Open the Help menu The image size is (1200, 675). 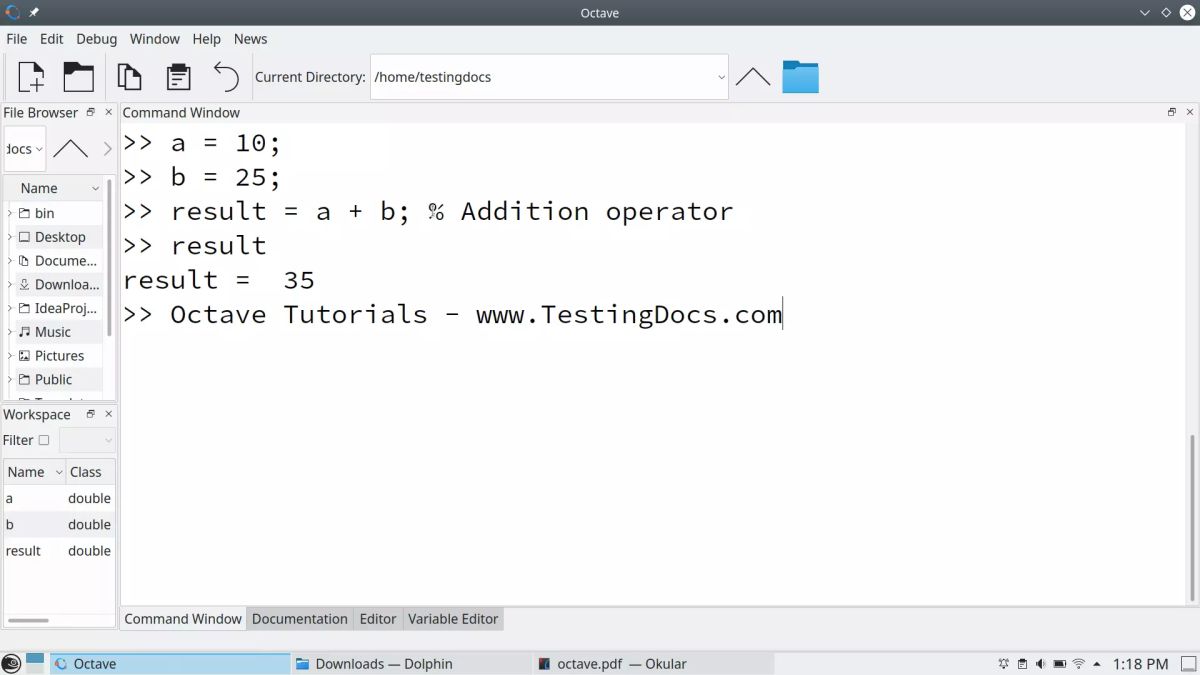(207, 39)
